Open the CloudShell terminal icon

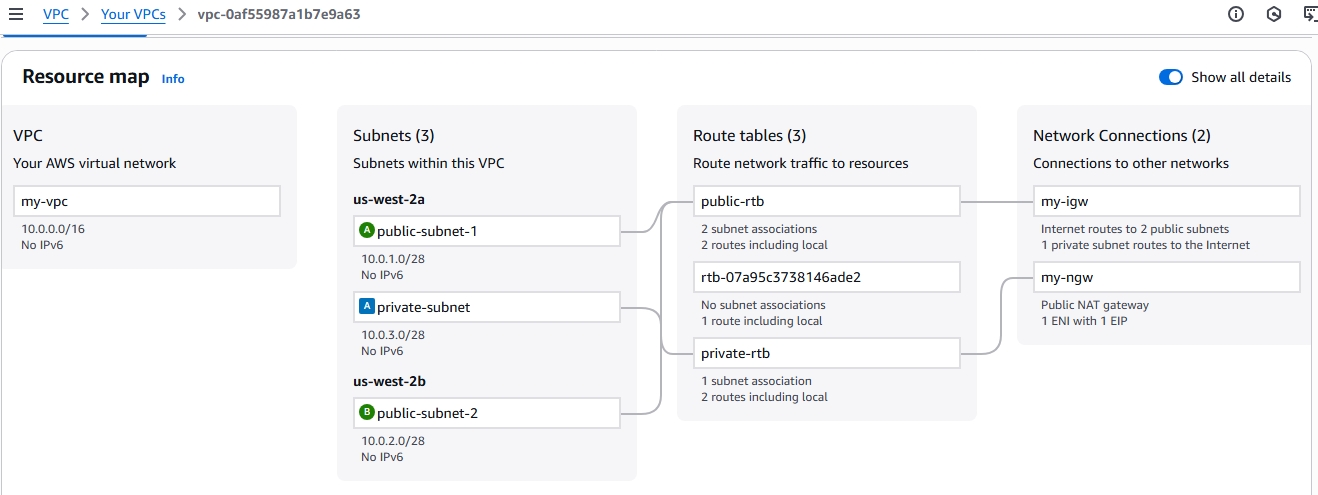(x=1310, y=14)
